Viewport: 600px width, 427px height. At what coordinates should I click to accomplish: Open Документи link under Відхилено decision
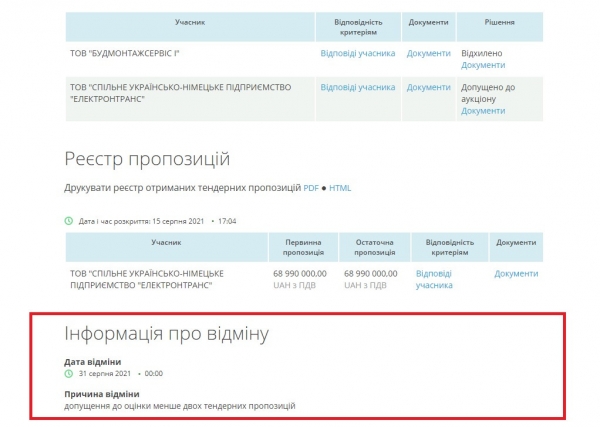(x=483, y=65)
